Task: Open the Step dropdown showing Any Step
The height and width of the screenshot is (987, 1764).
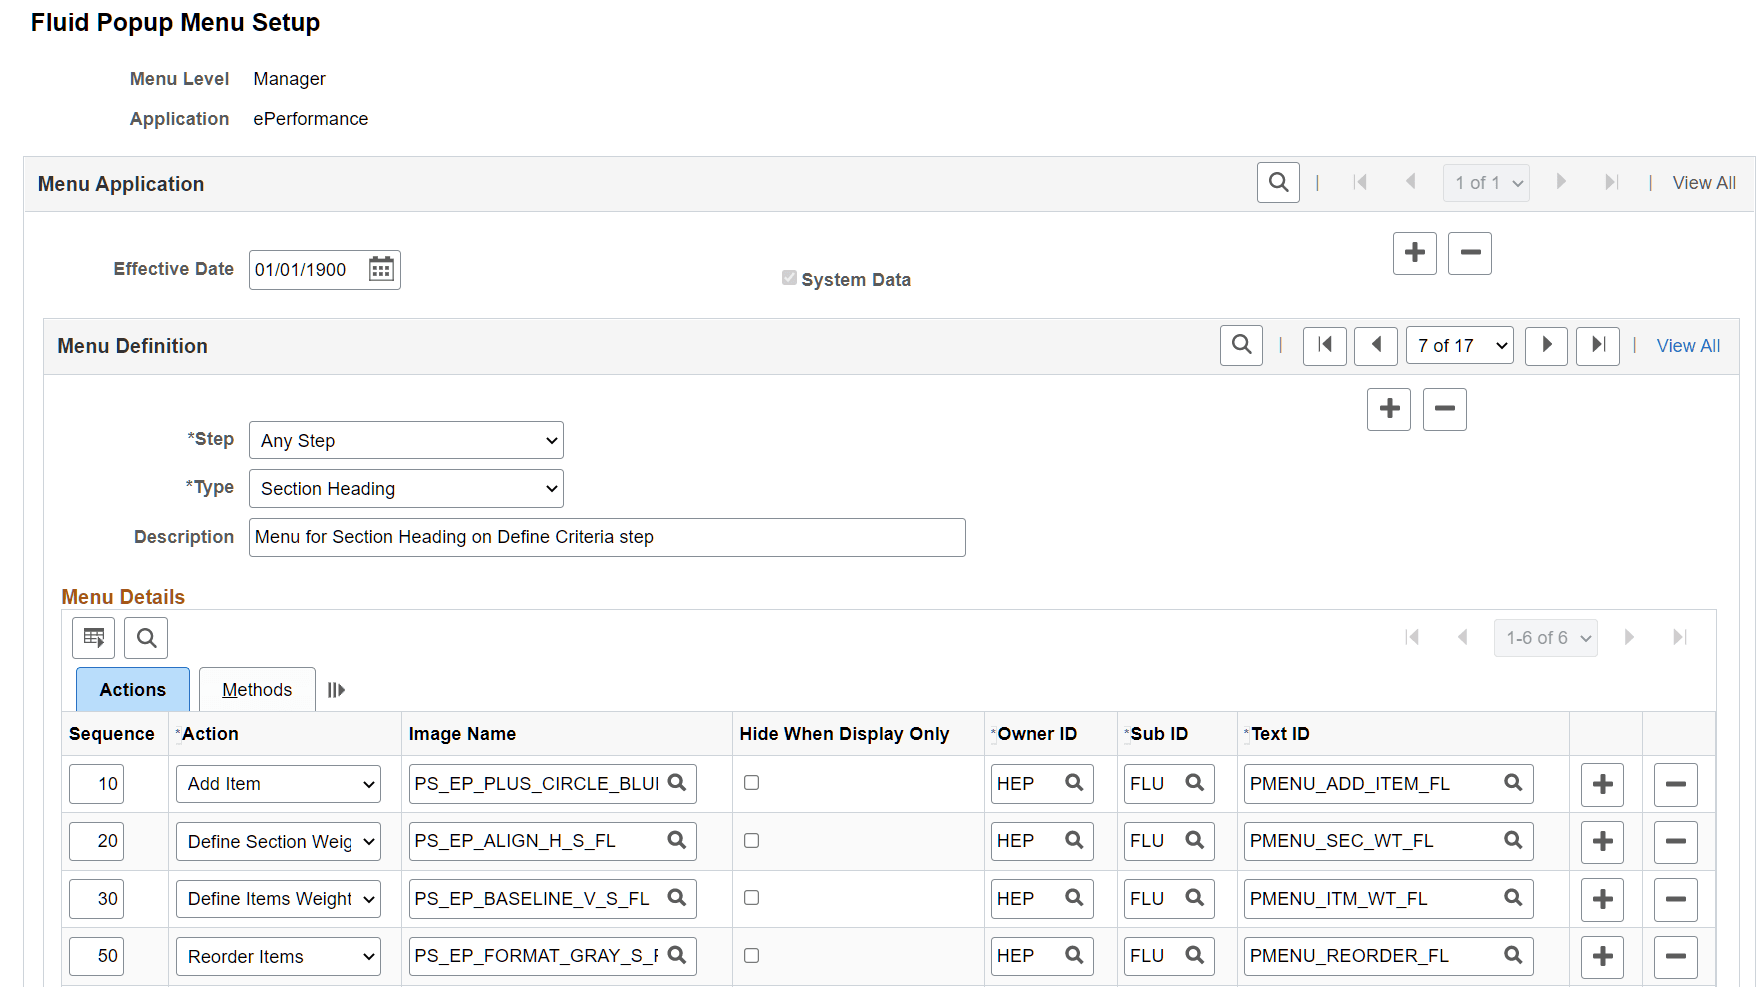Action: click(405, 440)
